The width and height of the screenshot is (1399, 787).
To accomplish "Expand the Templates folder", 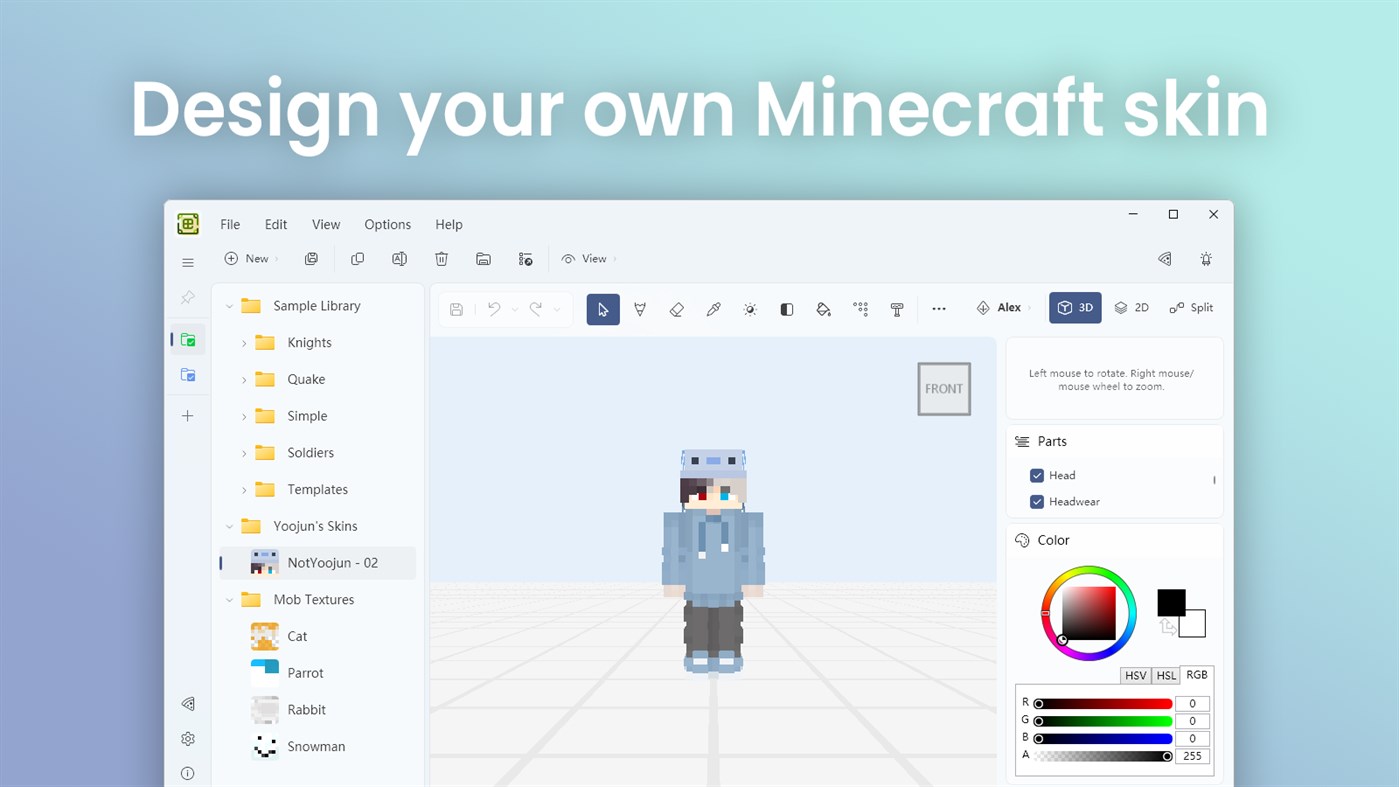I will pyautogui.click(x=244, y=490).
